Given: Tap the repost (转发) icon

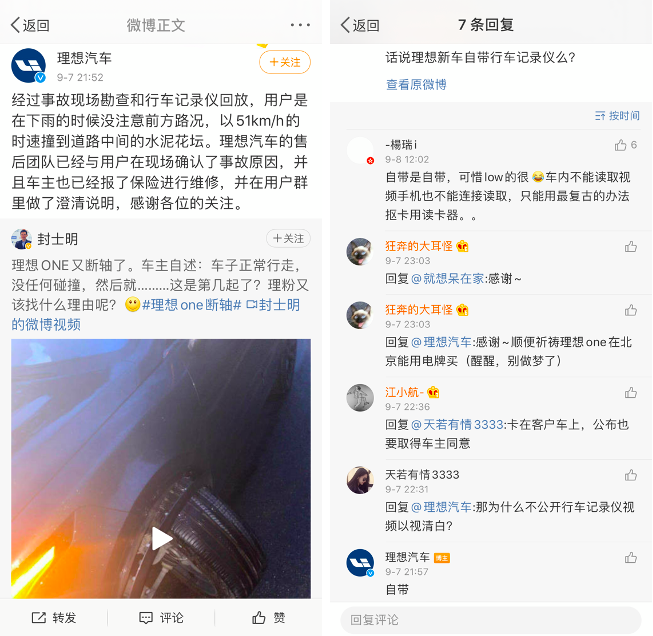Looking at the screenshot, I should 39,618.
